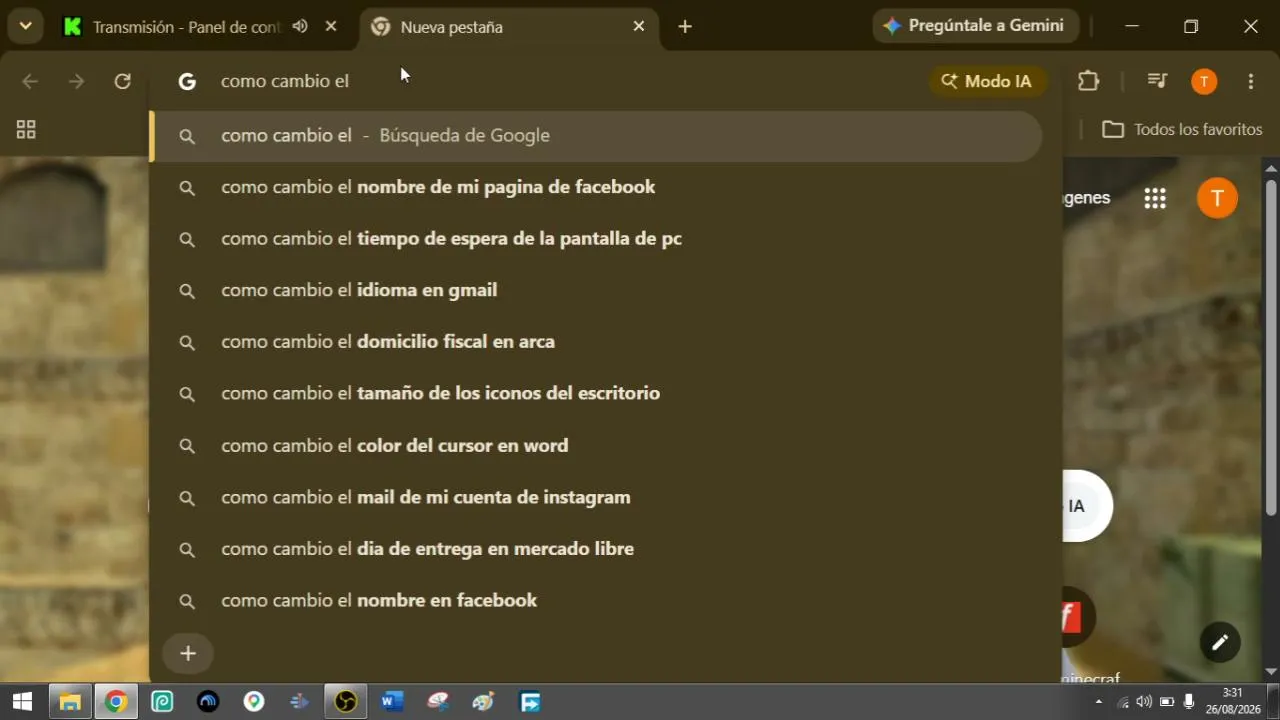Open battery tray icon
This screenshot has width=1280, height=720.
pos(1167,702)
